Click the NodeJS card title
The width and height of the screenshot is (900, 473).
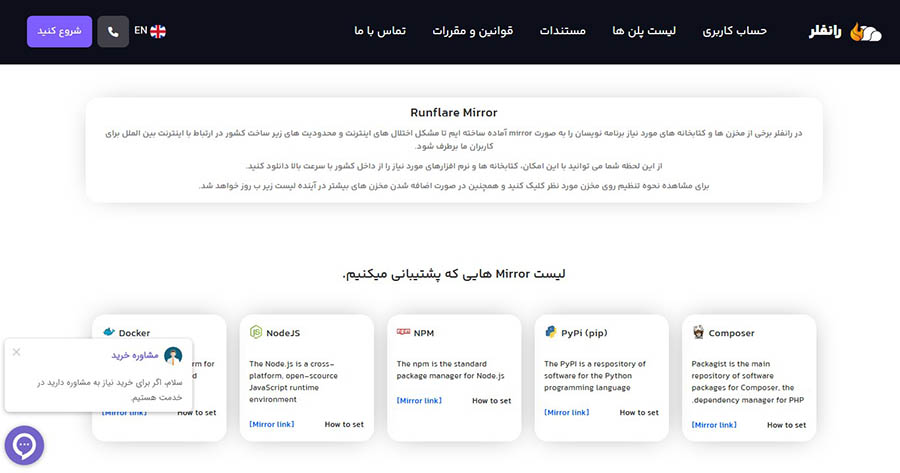click(283, 333)
